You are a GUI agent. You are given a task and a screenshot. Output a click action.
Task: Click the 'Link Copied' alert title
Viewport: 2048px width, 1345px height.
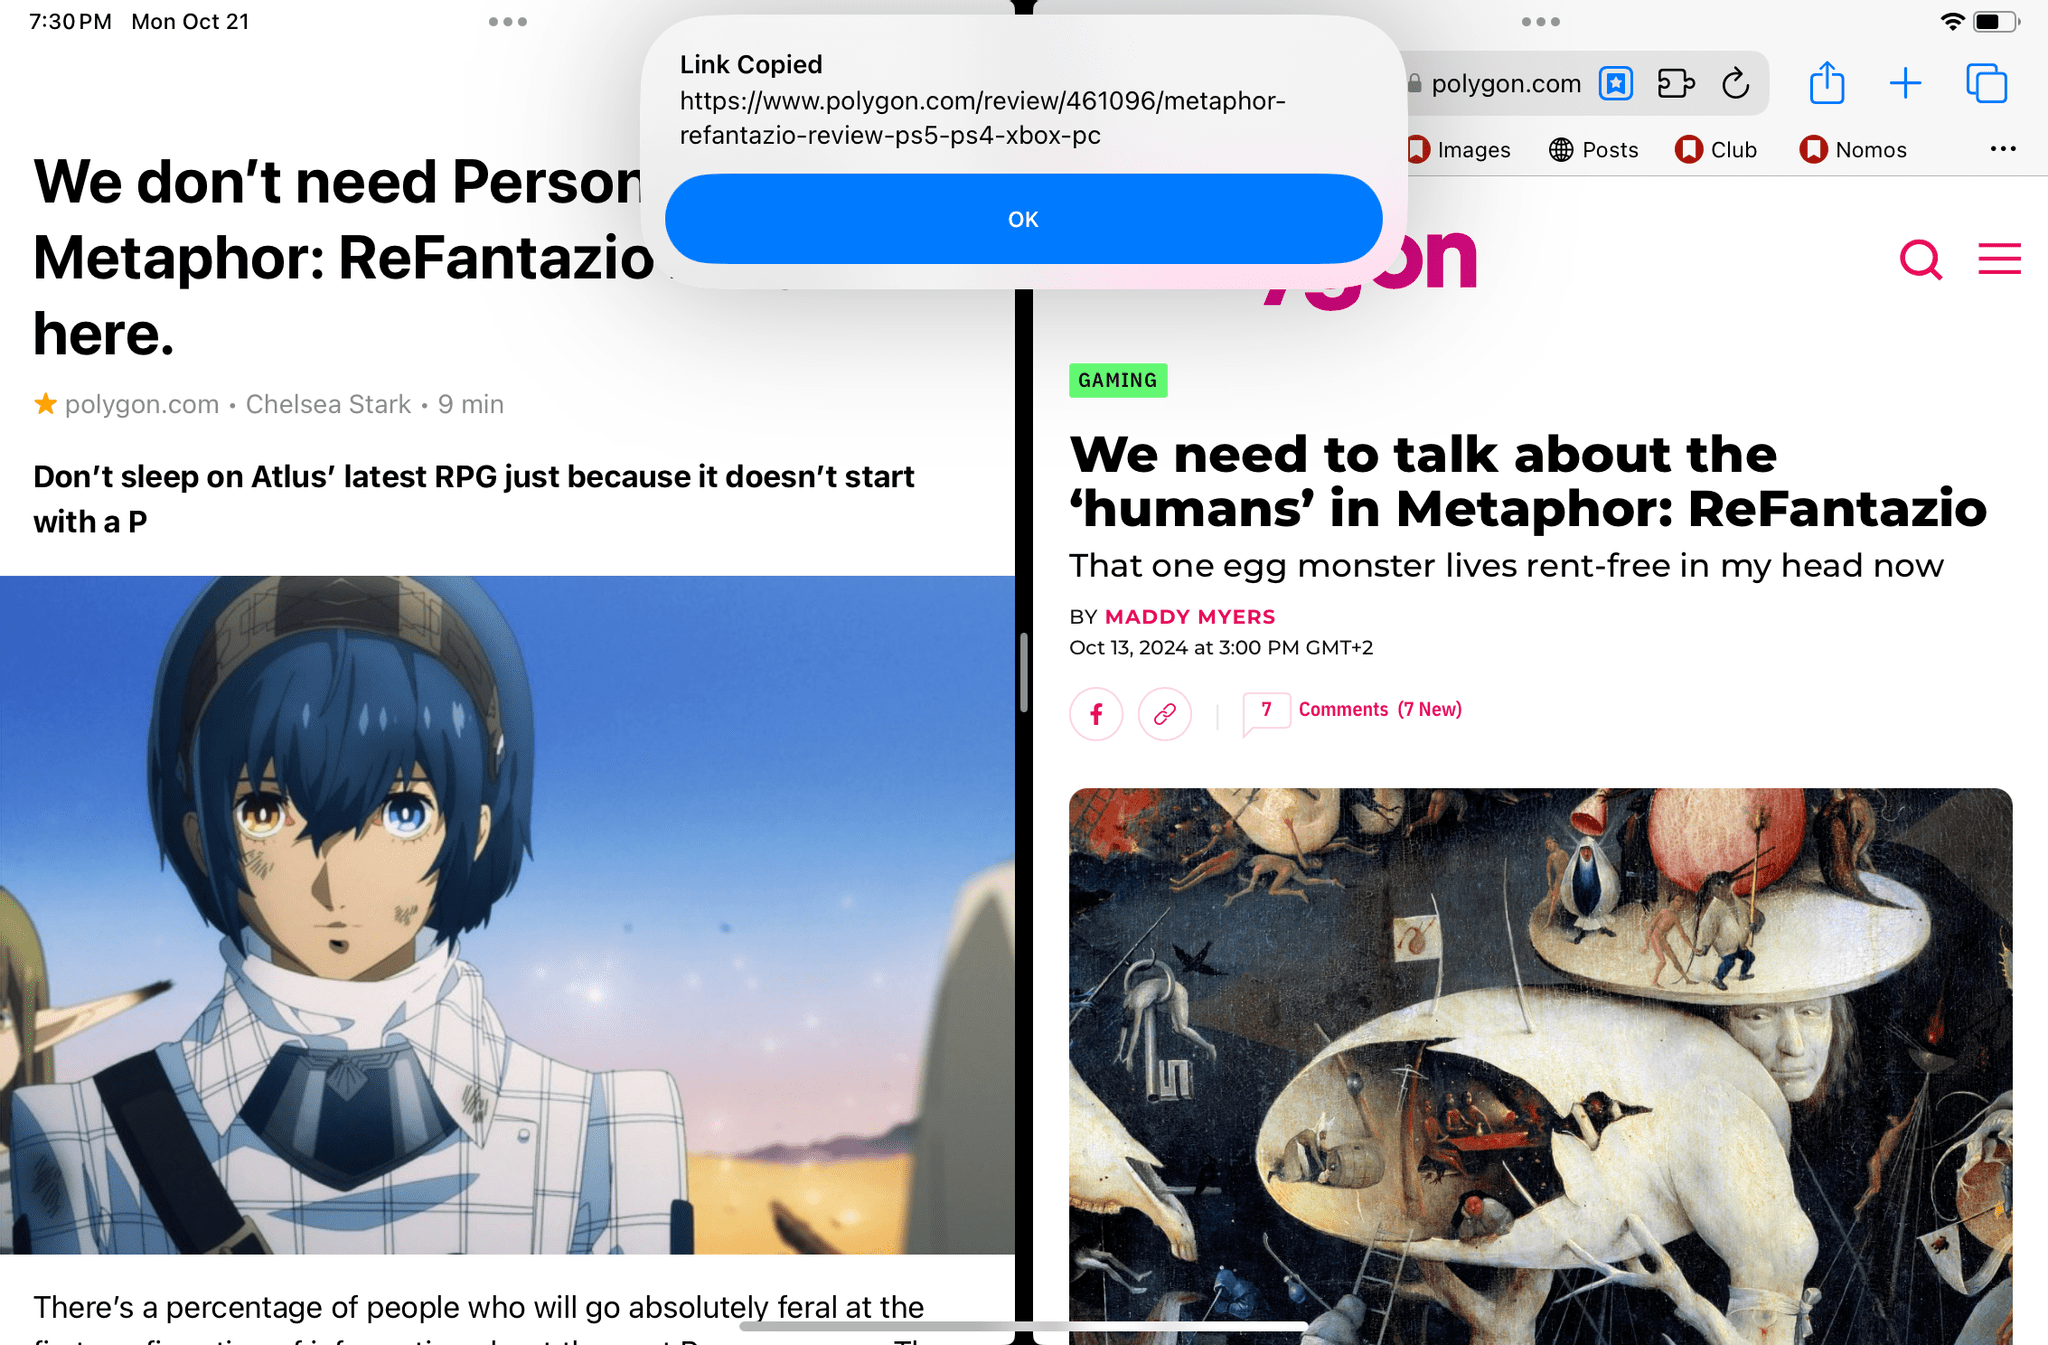[751, 65]
